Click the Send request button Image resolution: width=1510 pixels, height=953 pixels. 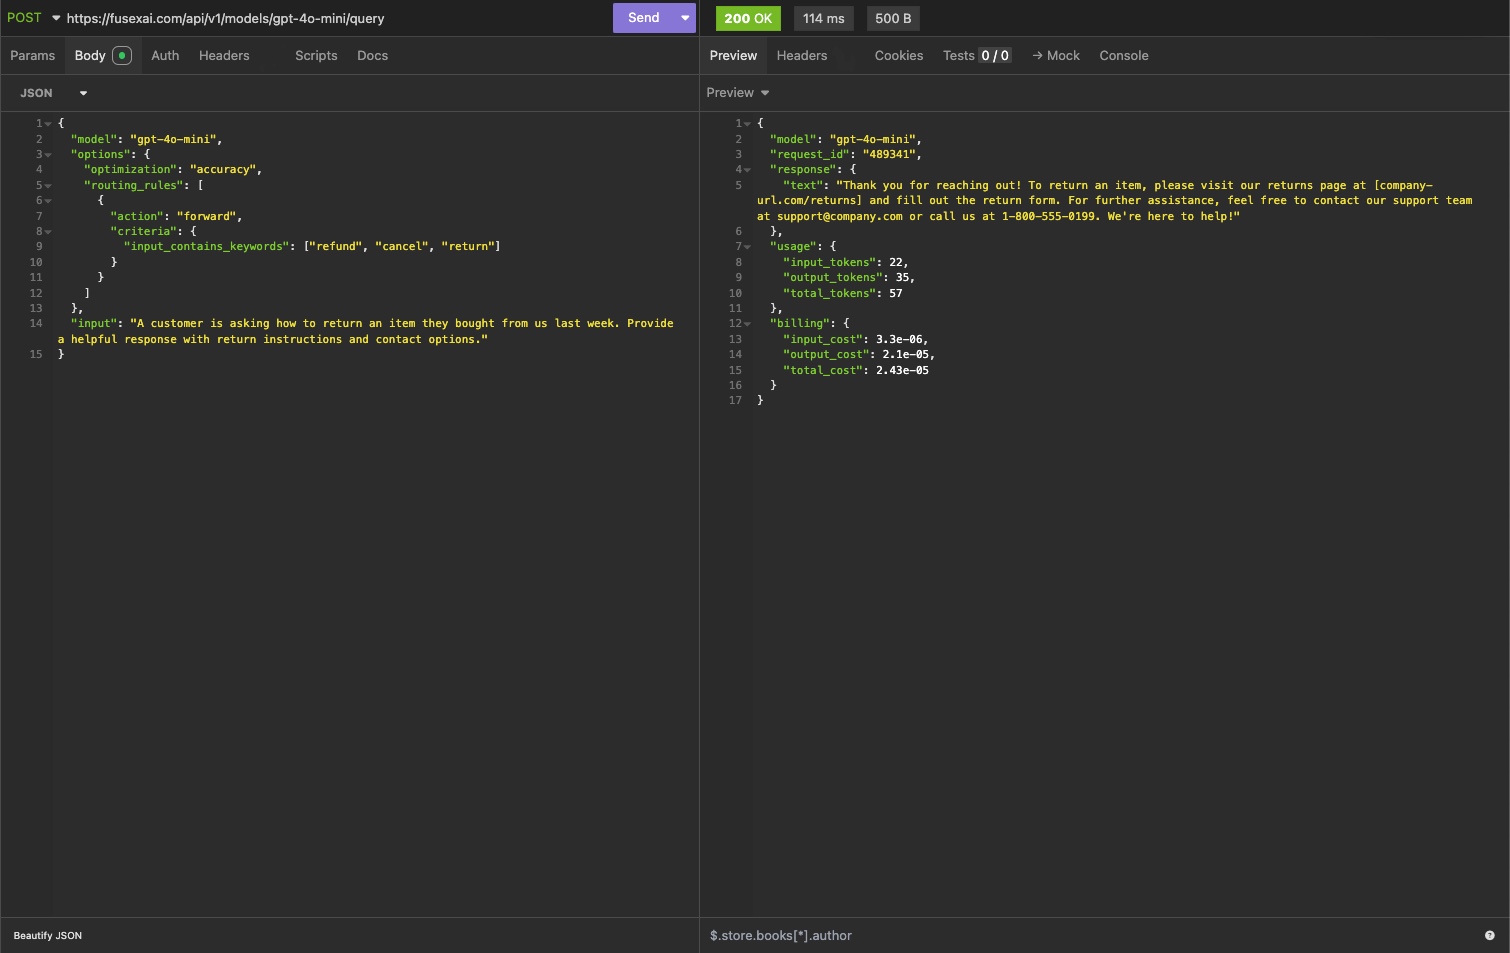[643, 18]
